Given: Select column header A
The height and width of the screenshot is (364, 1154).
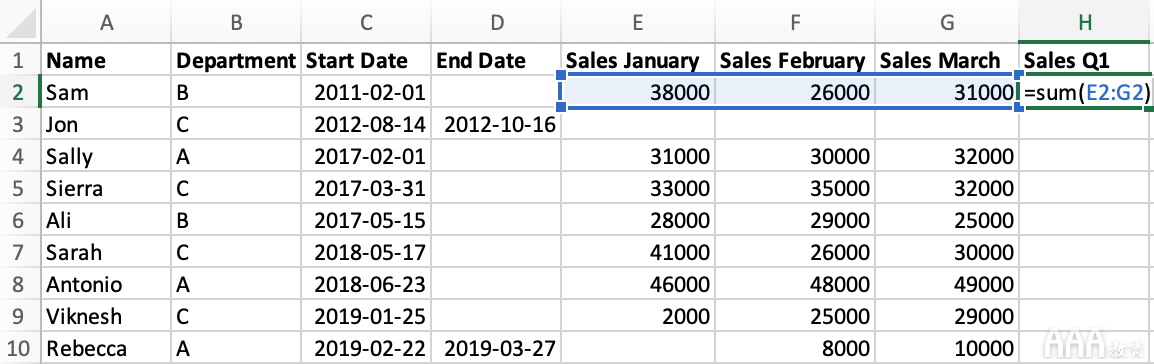Looking at the screenshot, I should 106,22.
